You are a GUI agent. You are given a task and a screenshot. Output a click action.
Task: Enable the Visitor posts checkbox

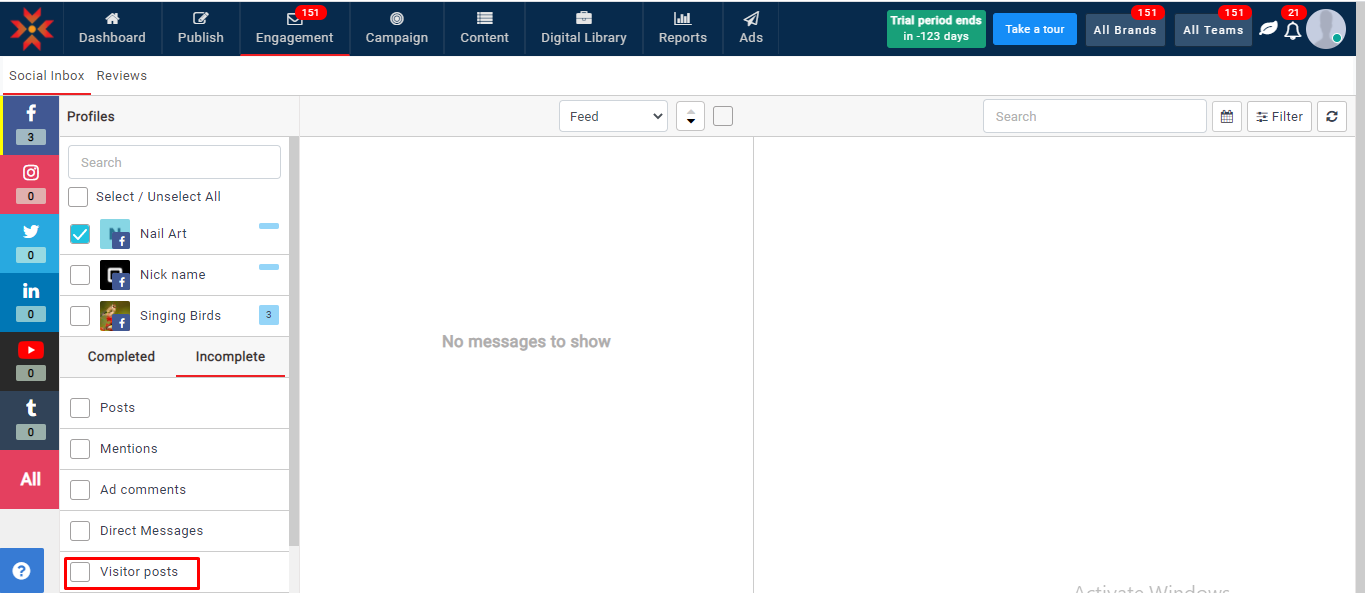click(80, 572)
